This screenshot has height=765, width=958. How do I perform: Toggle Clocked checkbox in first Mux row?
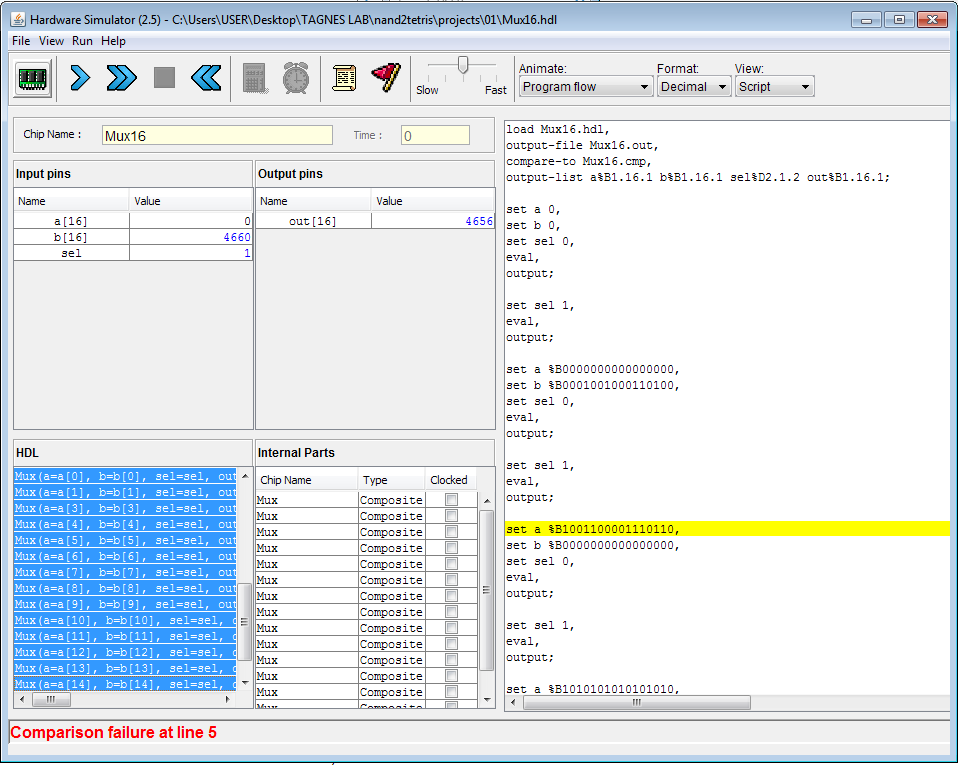coord(451,500)
